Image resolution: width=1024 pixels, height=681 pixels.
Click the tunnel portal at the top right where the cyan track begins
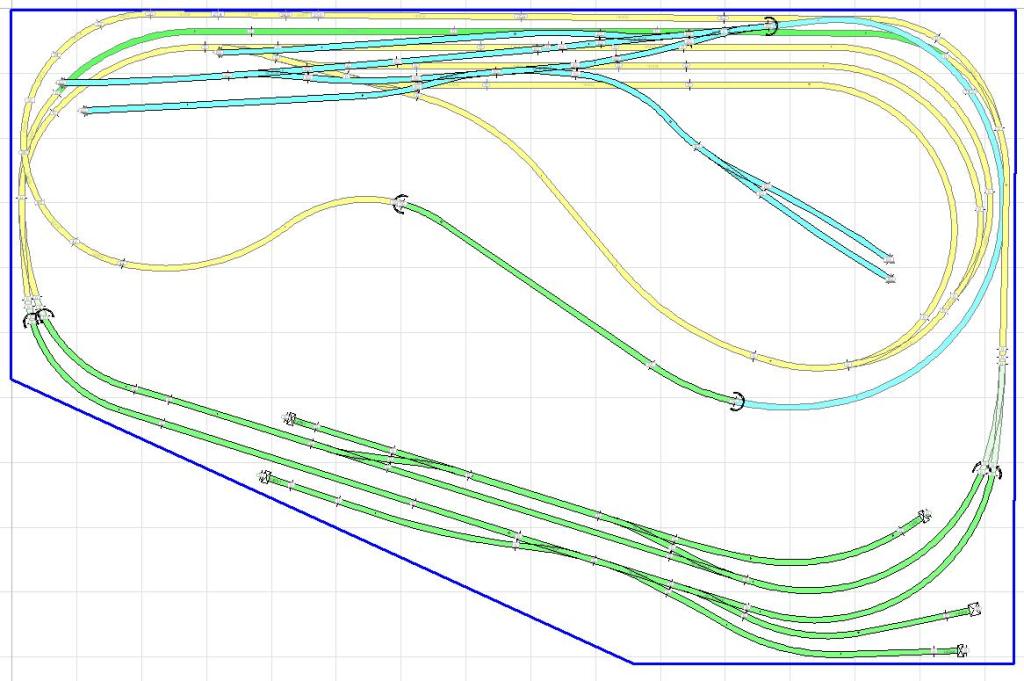coord(771,26)
